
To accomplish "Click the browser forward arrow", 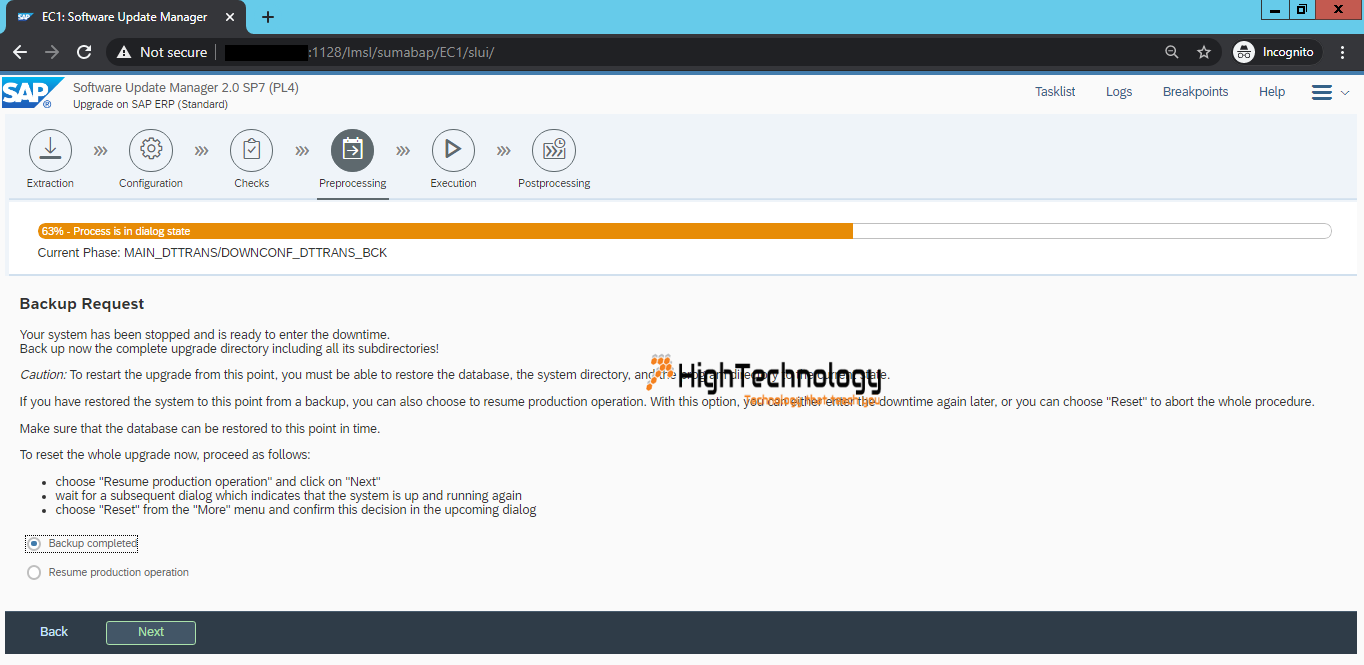I will 52,52.
